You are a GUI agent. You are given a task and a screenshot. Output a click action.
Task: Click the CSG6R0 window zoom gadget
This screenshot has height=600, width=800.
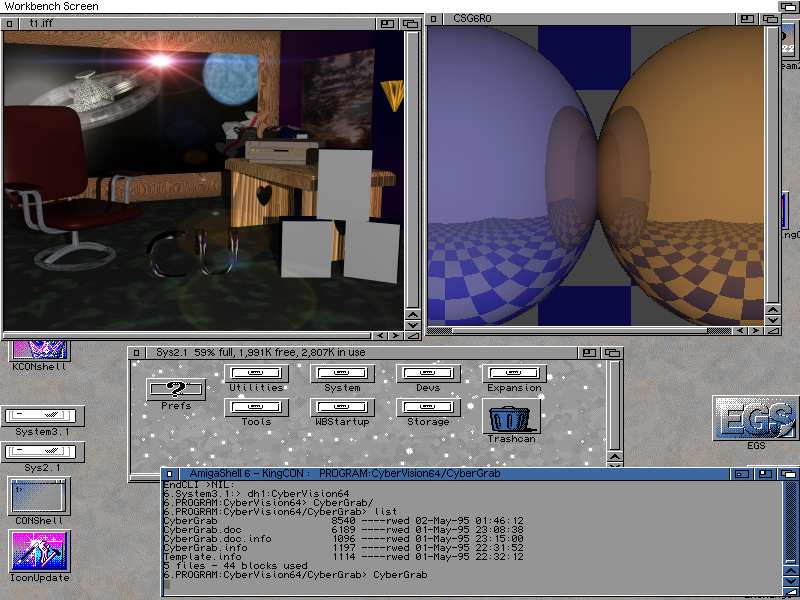coord(747,19)
